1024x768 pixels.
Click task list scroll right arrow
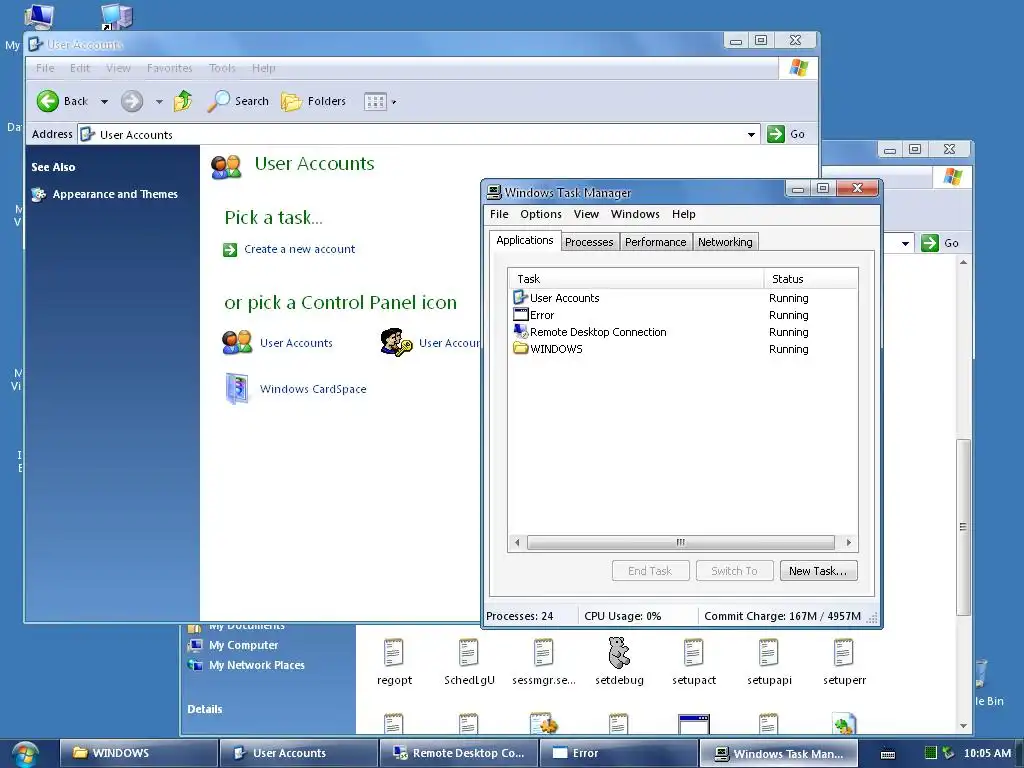(x=848, y=542)
